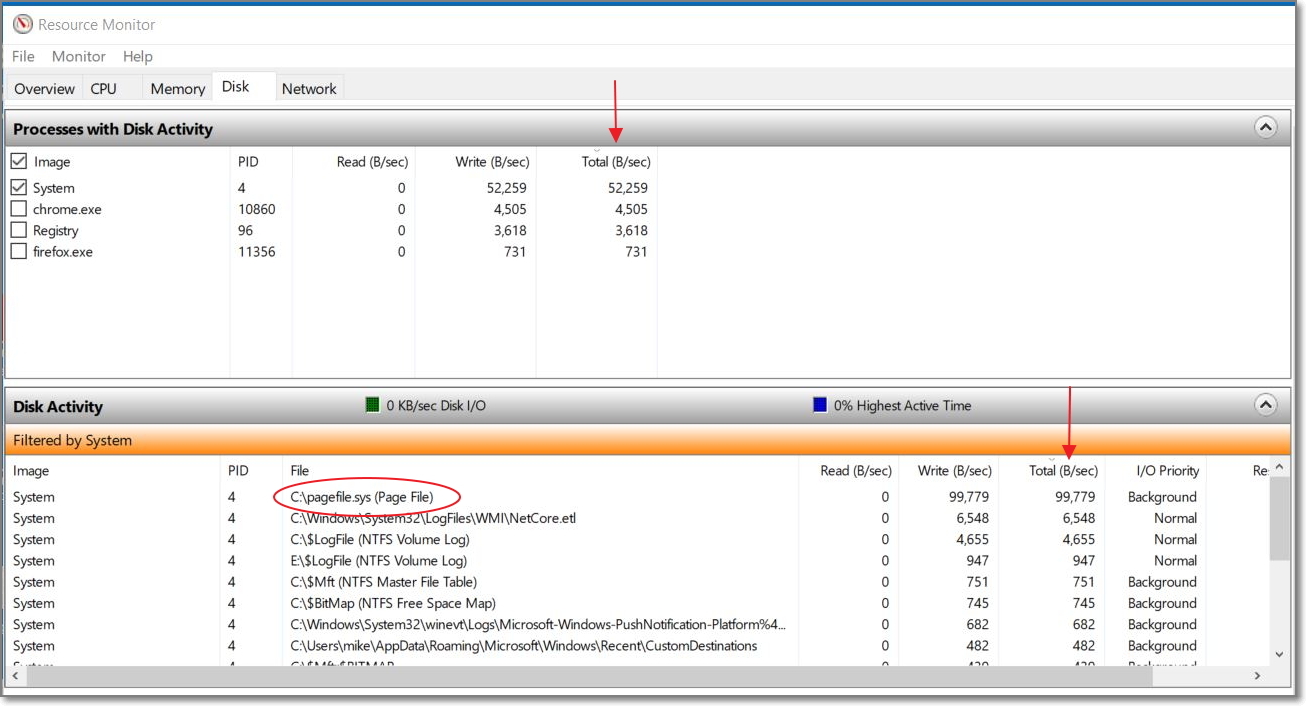1306x706 pixels.
Task: Select the Microsoft-Windows-PushNotification-Platform log row
Action: click(638, 624)
